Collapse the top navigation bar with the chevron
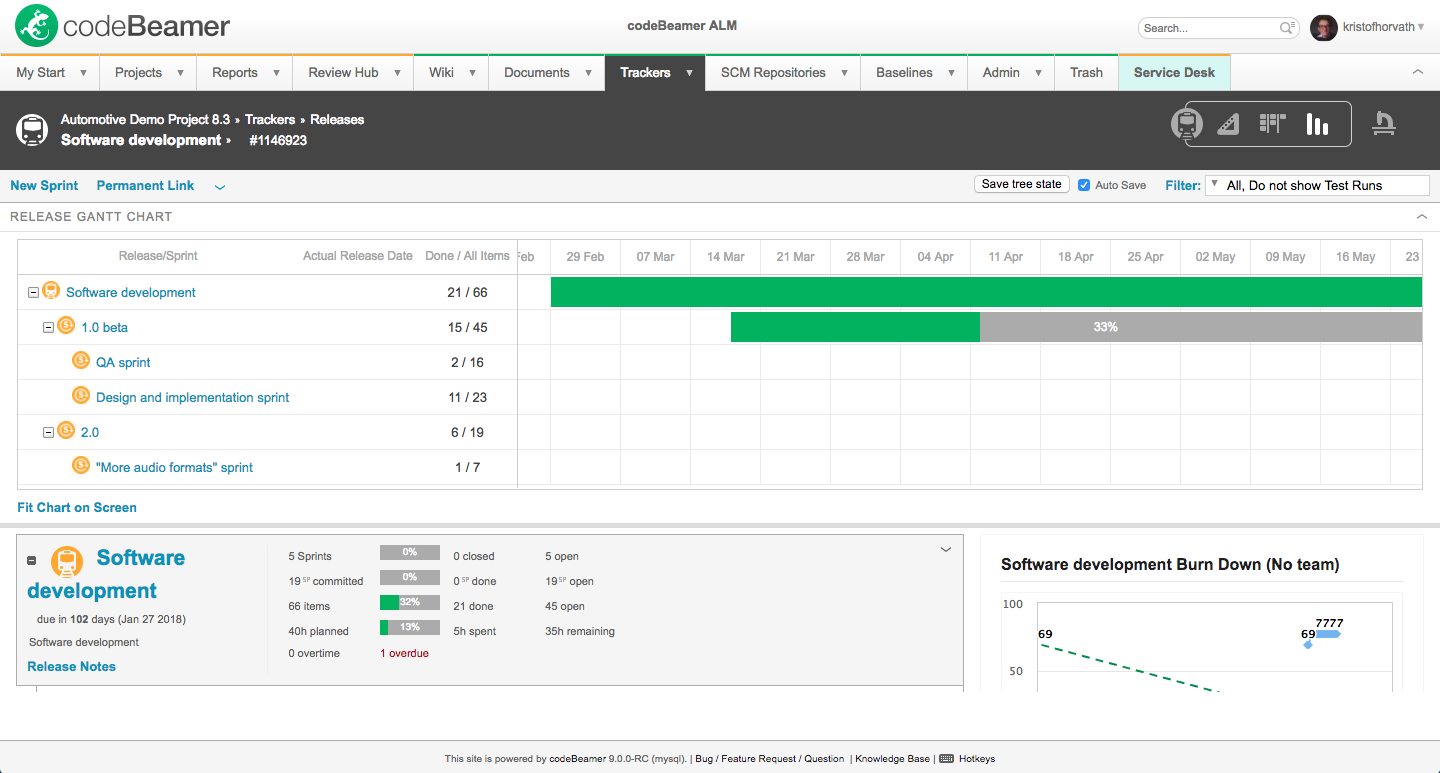This screenshot has height=773, width=1440. tap(1417, 72)
